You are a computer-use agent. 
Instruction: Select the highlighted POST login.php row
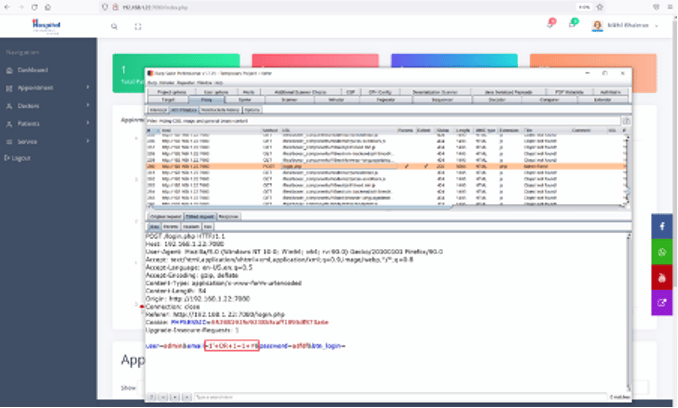pos(300,165)
